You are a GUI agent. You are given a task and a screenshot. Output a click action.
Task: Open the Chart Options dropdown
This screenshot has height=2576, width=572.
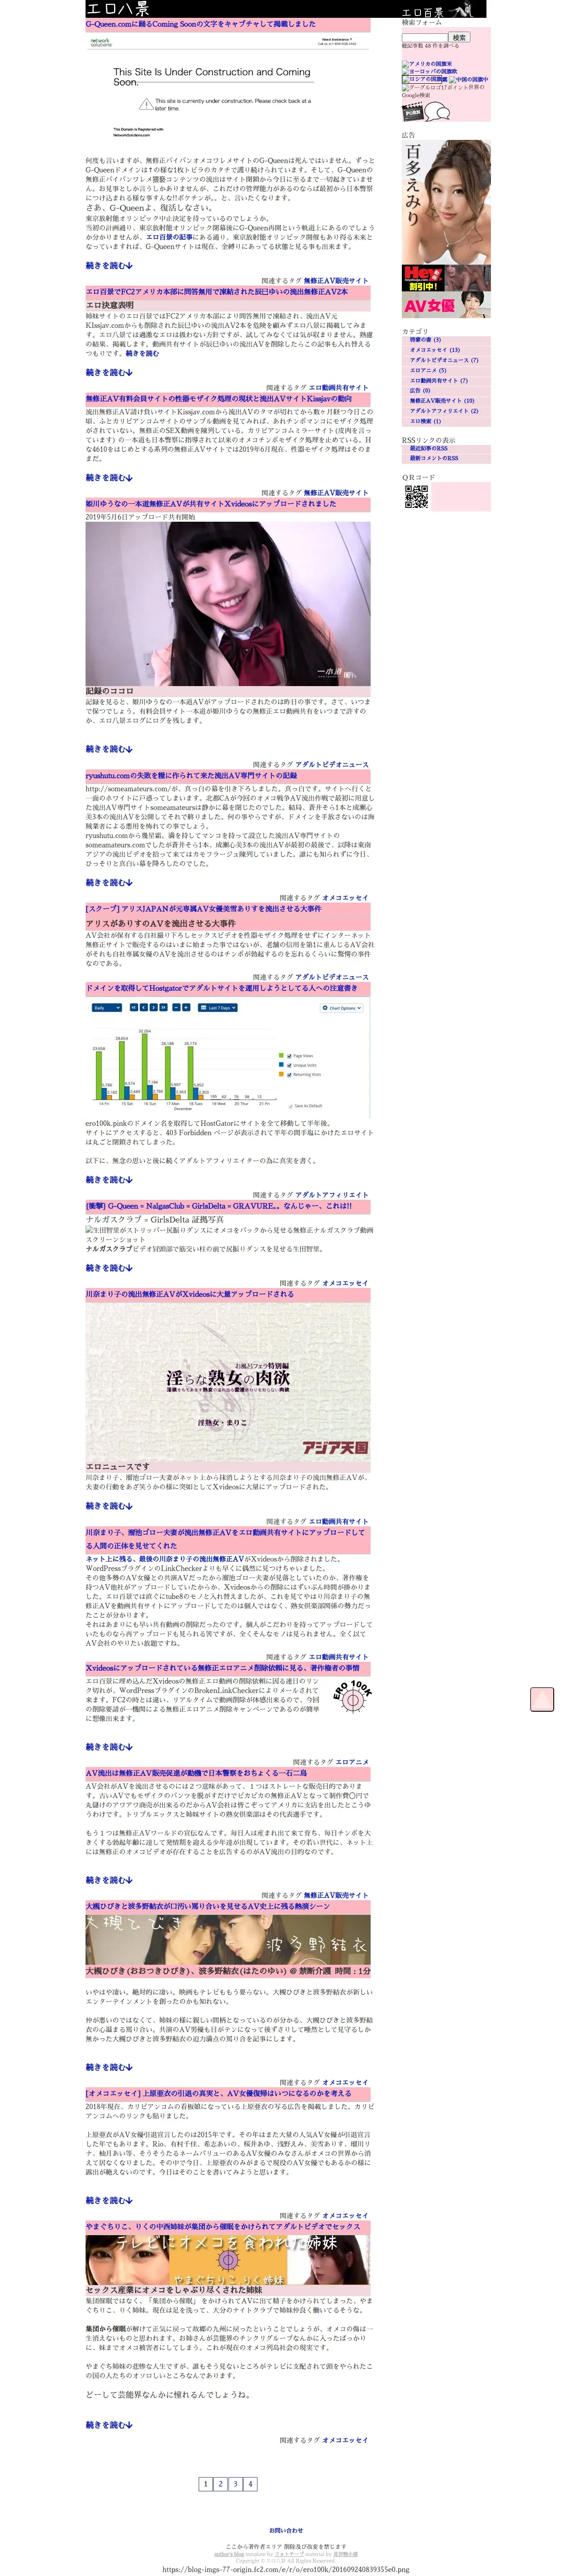[342, 1008]
